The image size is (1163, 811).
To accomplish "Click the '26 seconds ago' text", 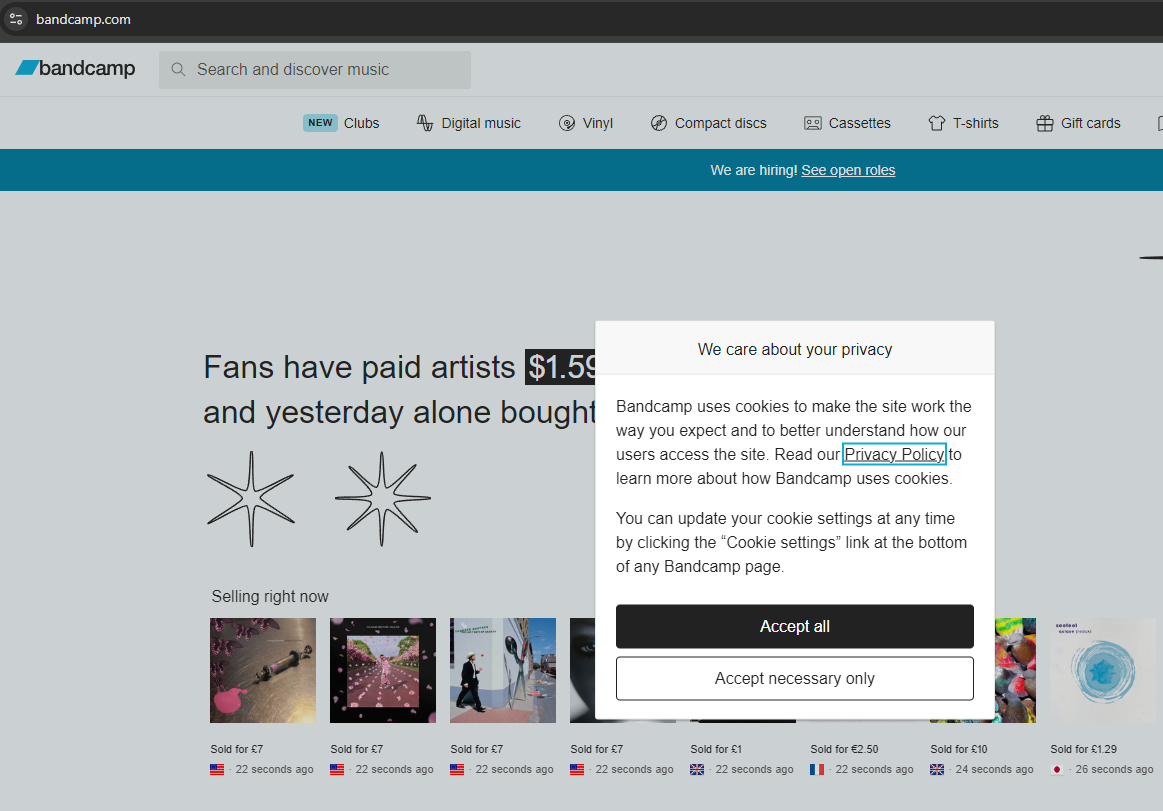I will coord(1114,769).
